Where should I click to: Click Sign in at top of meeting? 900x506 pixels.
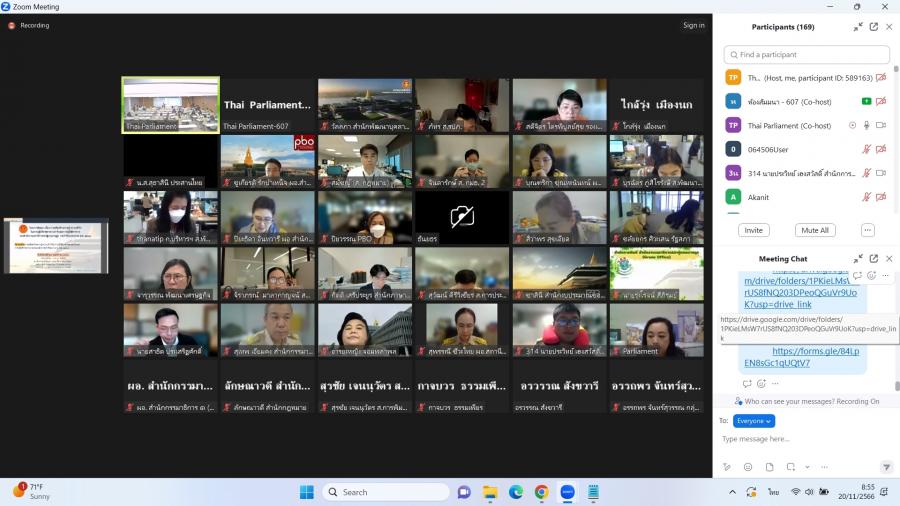pos(693,25)
